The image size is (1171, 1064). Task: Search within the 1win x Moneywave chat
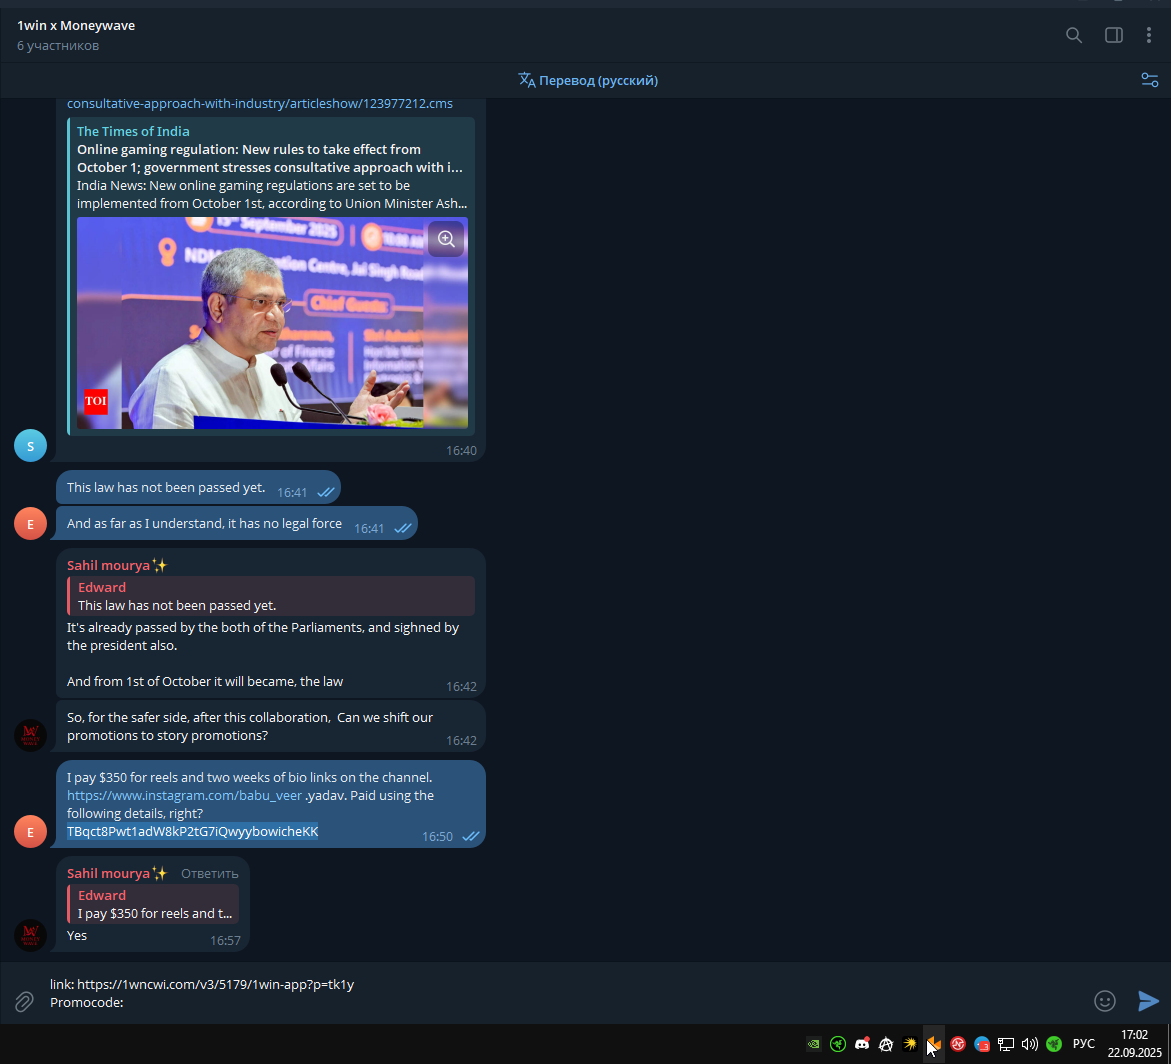tap(1073, 35)
